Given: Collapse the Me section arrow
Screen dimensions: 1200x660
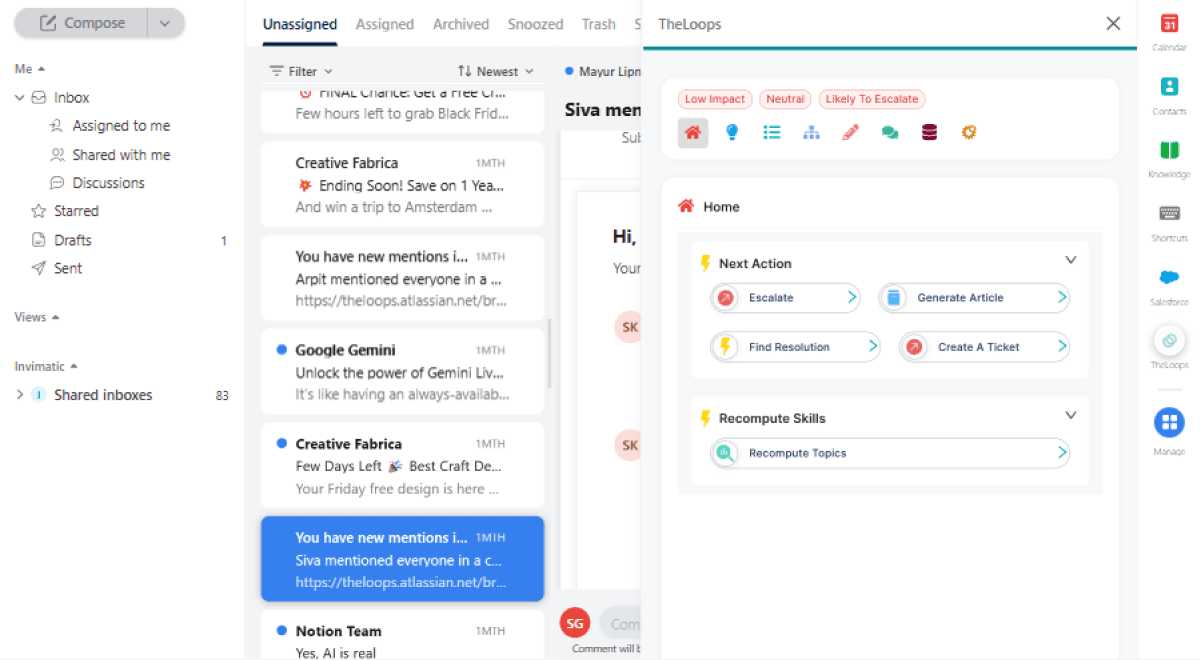Looking at the screenshot, I should point(42,69).
